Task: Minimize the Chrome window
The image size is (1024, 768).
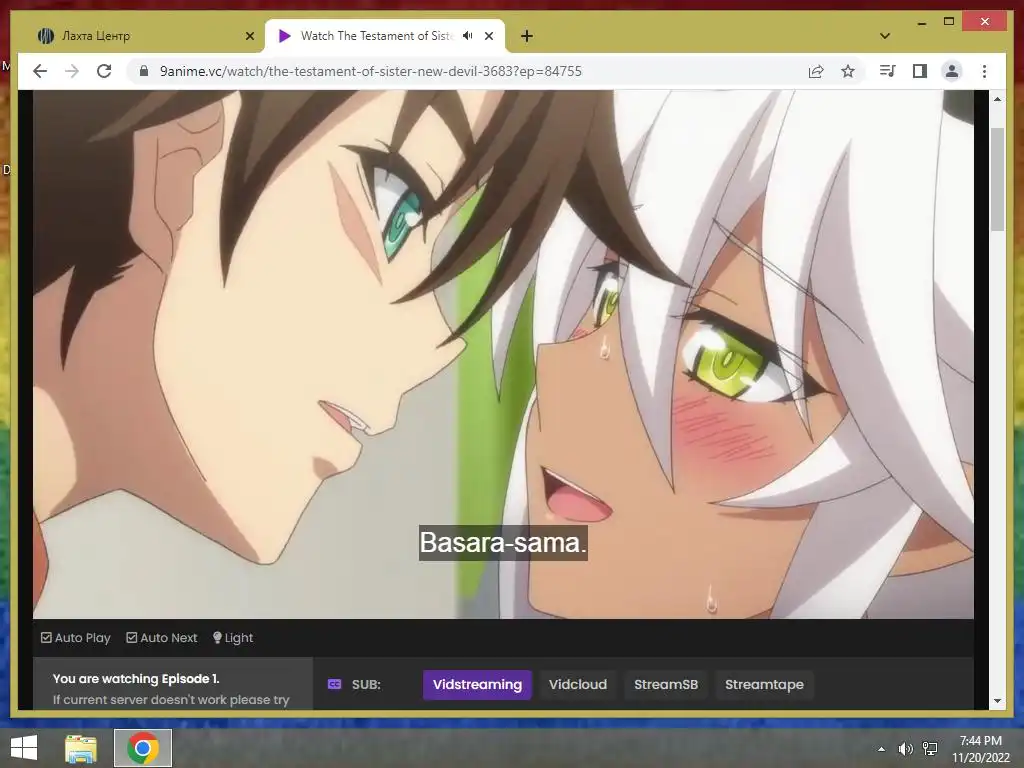Action: click(x=921, y=22)
